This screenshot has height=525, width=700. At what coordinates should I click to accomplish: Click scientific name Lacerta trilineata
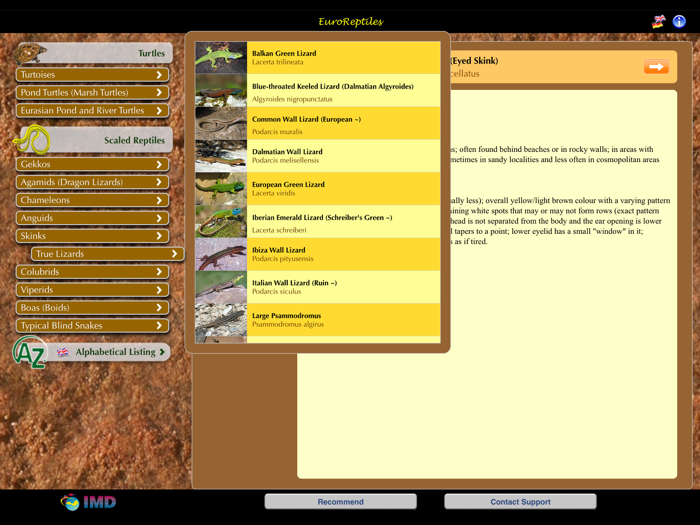point(277,62)
